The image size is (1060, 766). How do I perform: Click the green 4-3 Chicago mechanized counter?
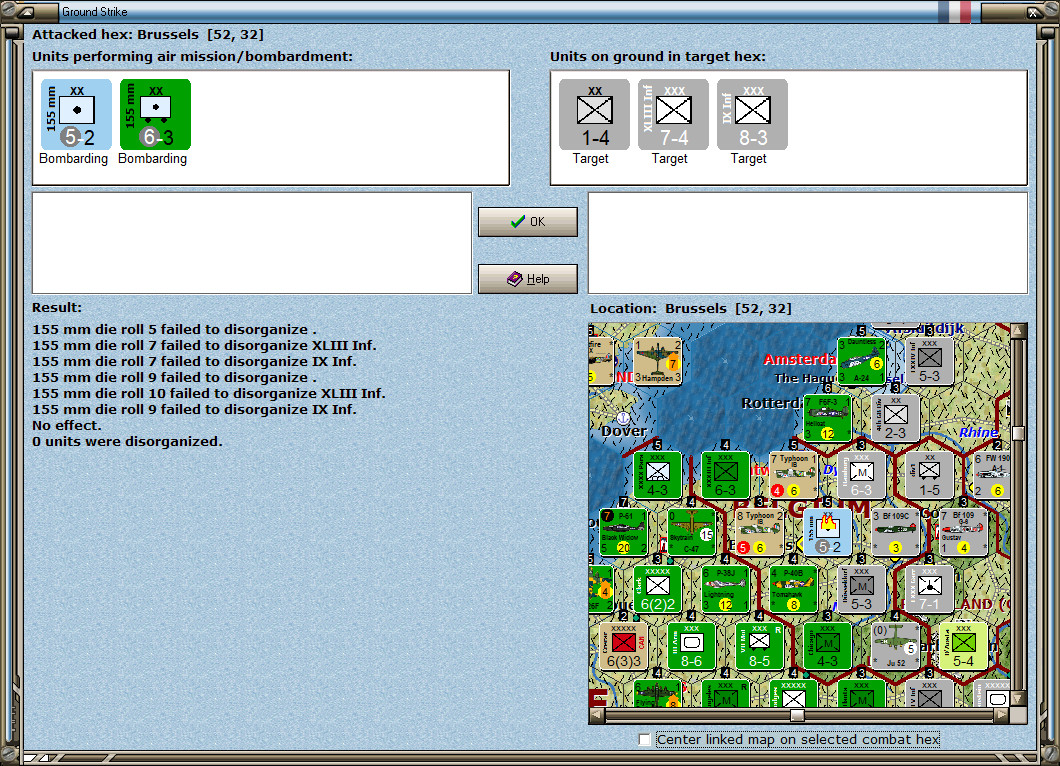click(827, 646)
